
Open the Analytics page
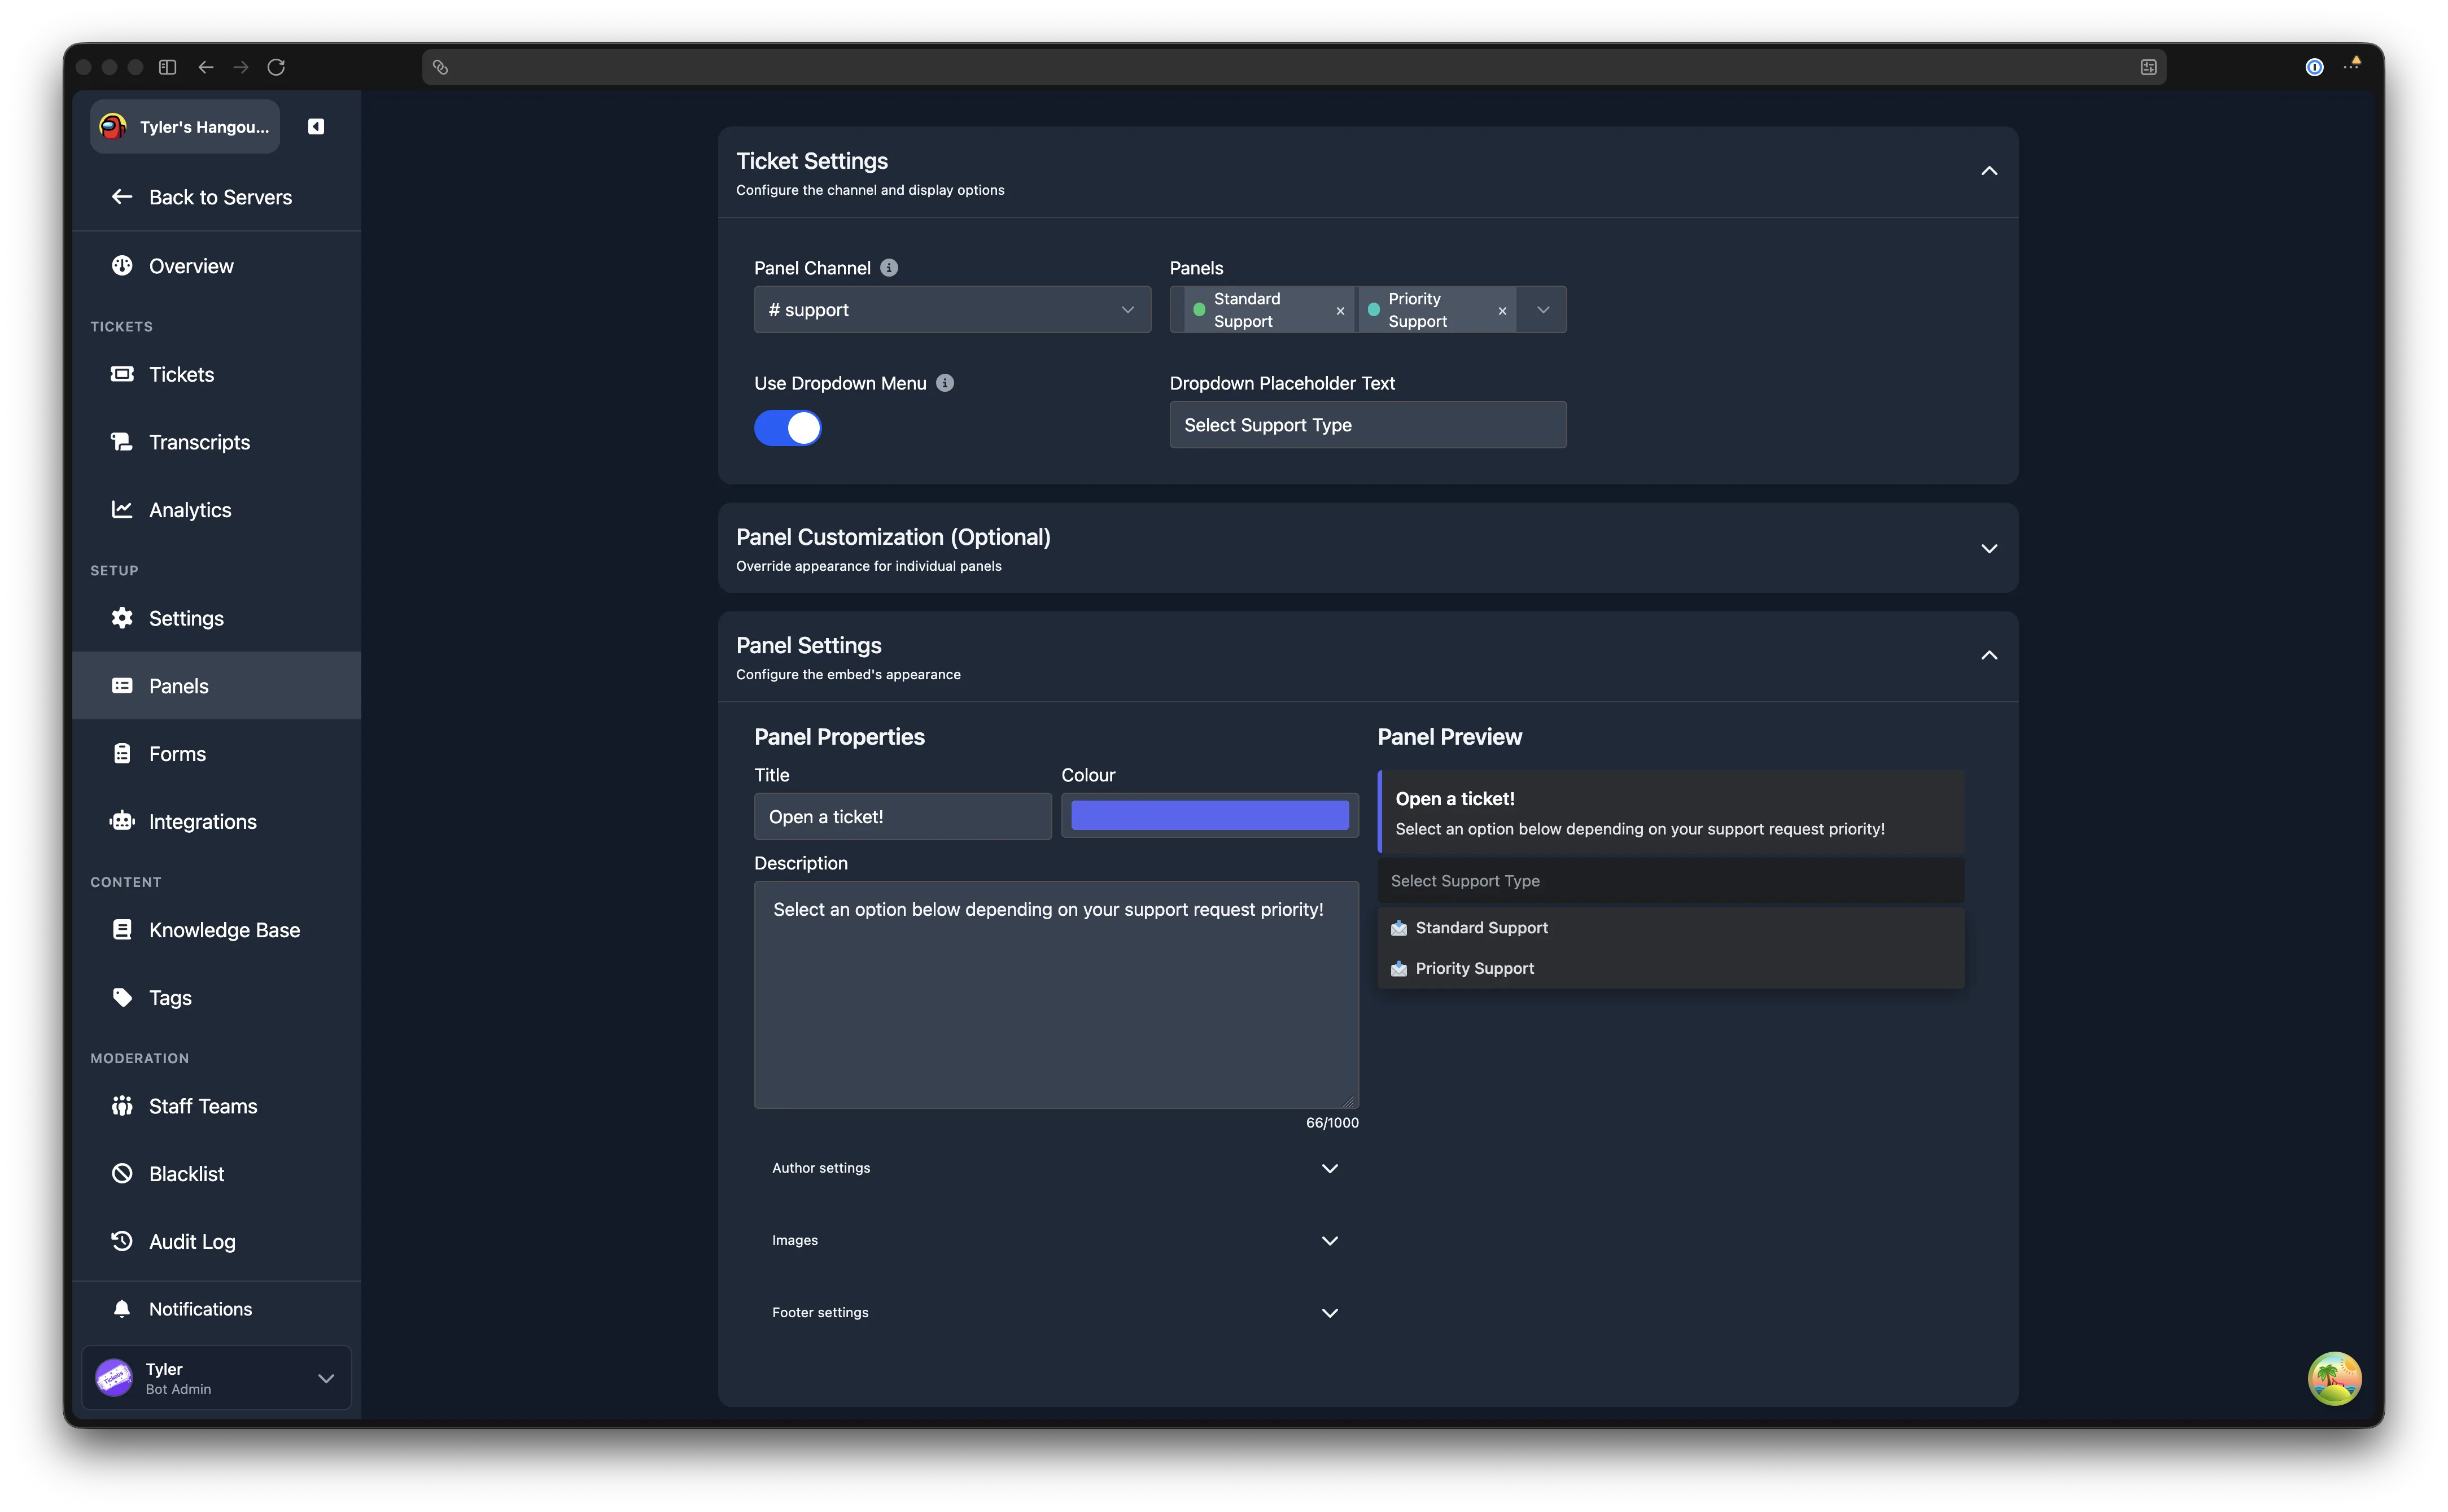click(216, 510)
